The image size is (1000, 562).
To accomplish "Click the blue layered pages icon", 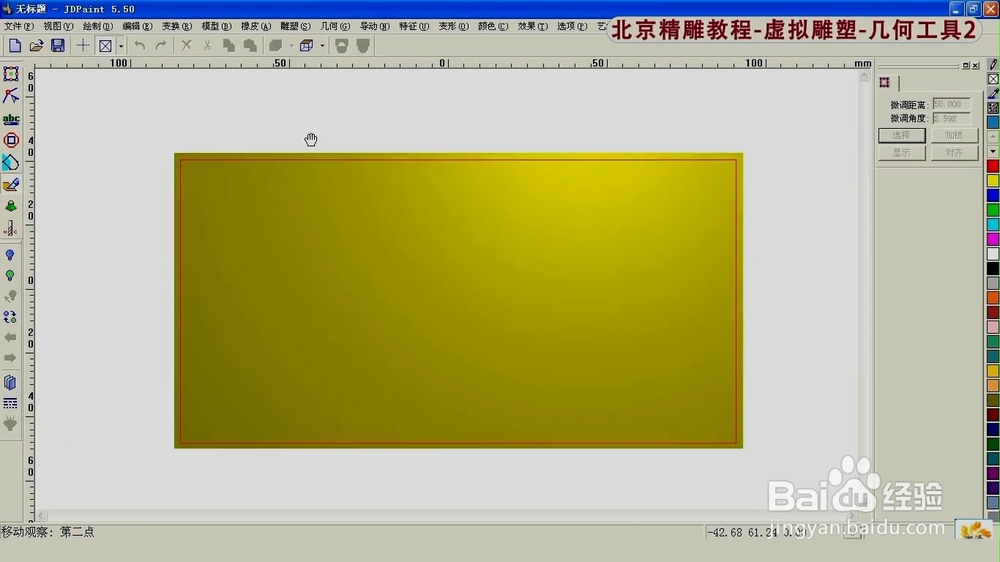I will (x=10, y=382).
